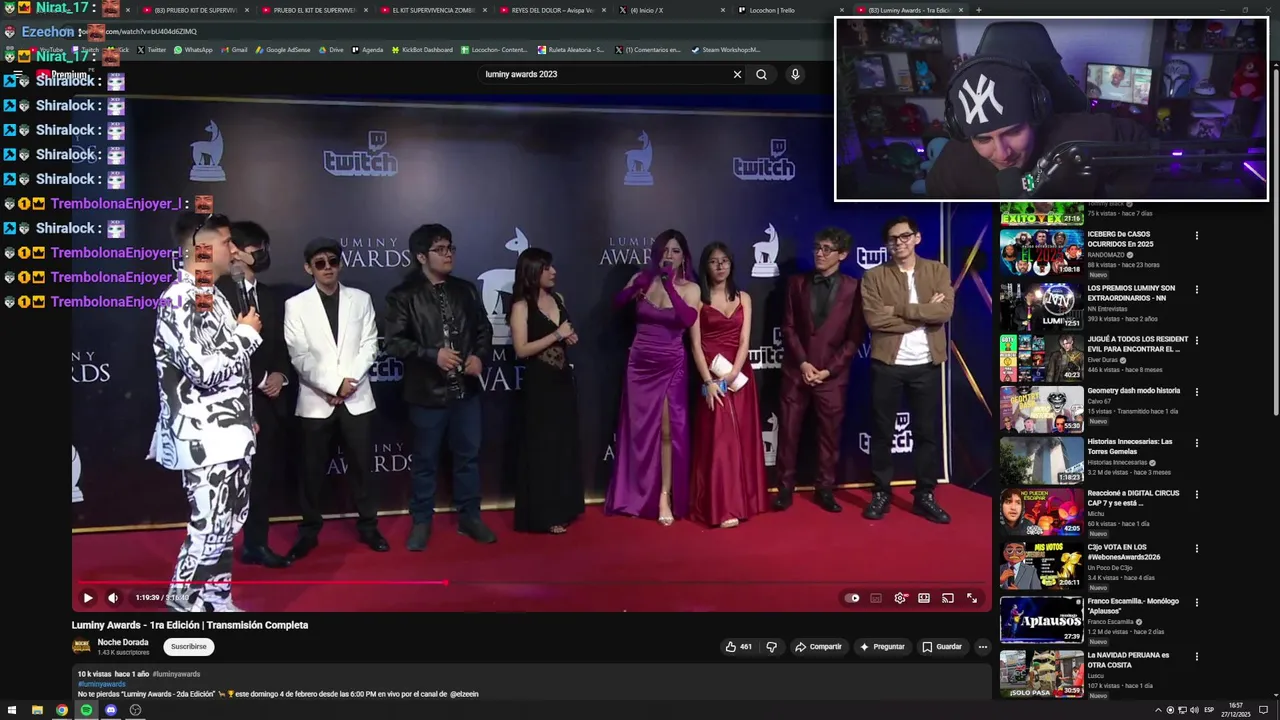Open the Steam Workshop bookmark
This screenshot has width=1280, height=720.
pyautogui.click(x=725, y=50)
